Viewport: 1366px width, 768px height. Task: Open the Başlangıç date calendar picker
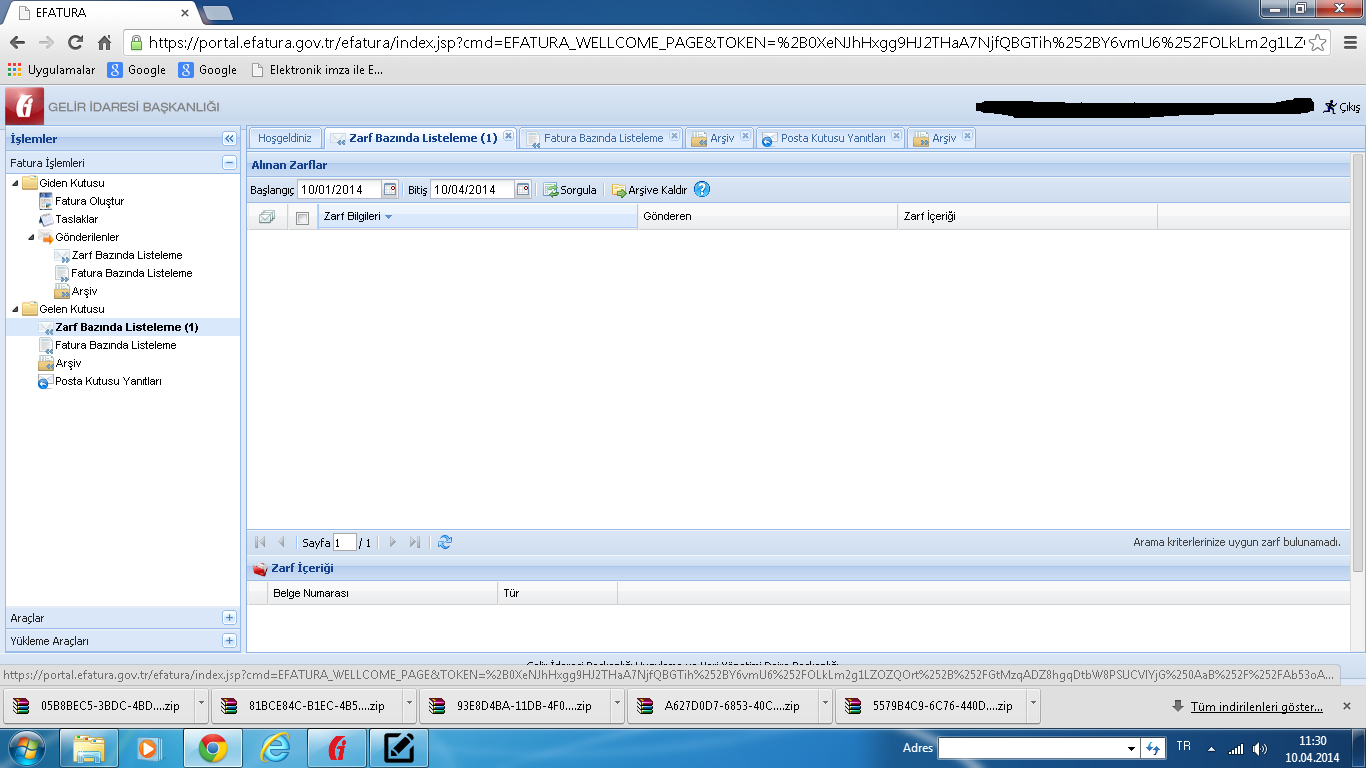point(390,189)
